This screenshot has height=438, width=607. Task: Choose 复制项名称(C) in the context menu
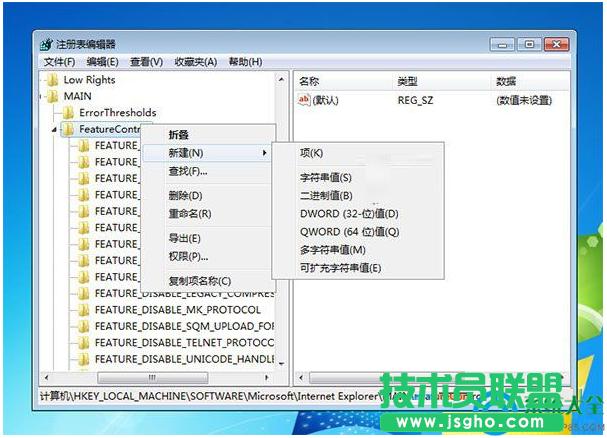(209, 281)
